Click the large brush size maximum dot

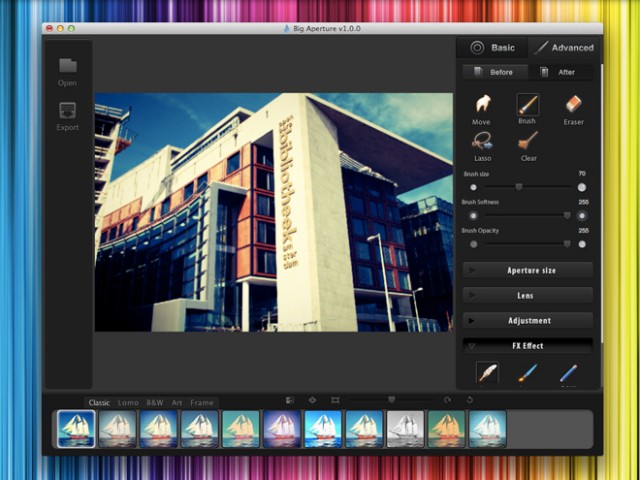click(582, 187)
